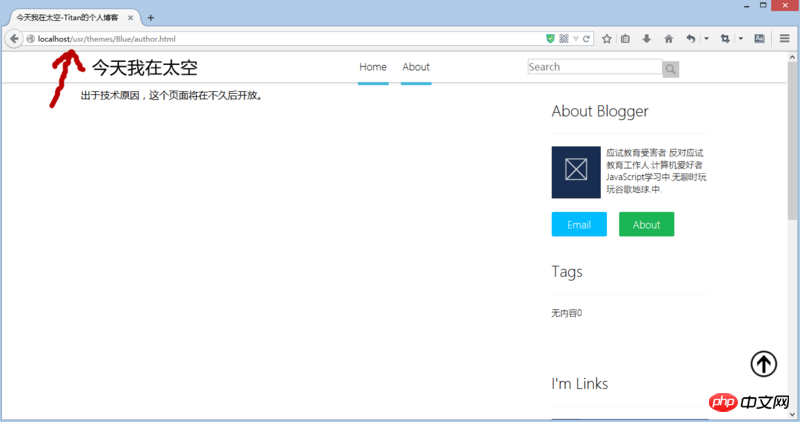800x422 pixels.
Task: Open a new tab with plus button
Action: tap(151, 18)
